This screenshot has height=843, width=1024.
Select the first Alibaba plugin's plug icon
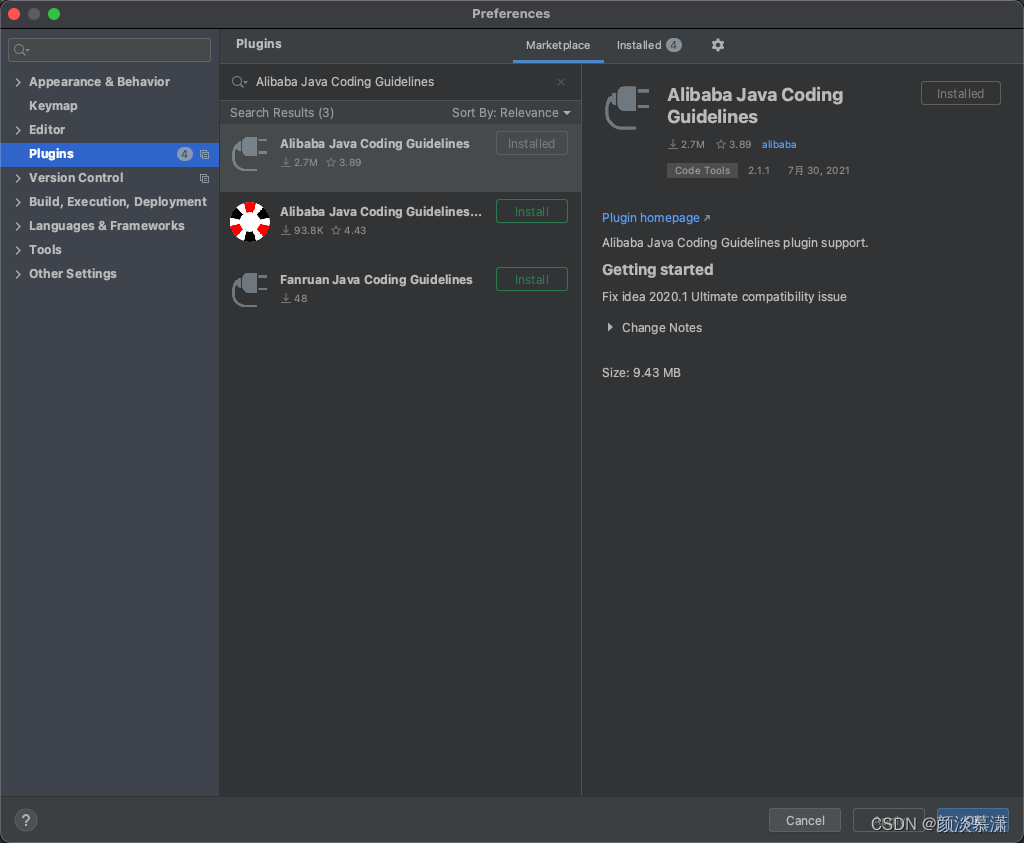[250, 154]
